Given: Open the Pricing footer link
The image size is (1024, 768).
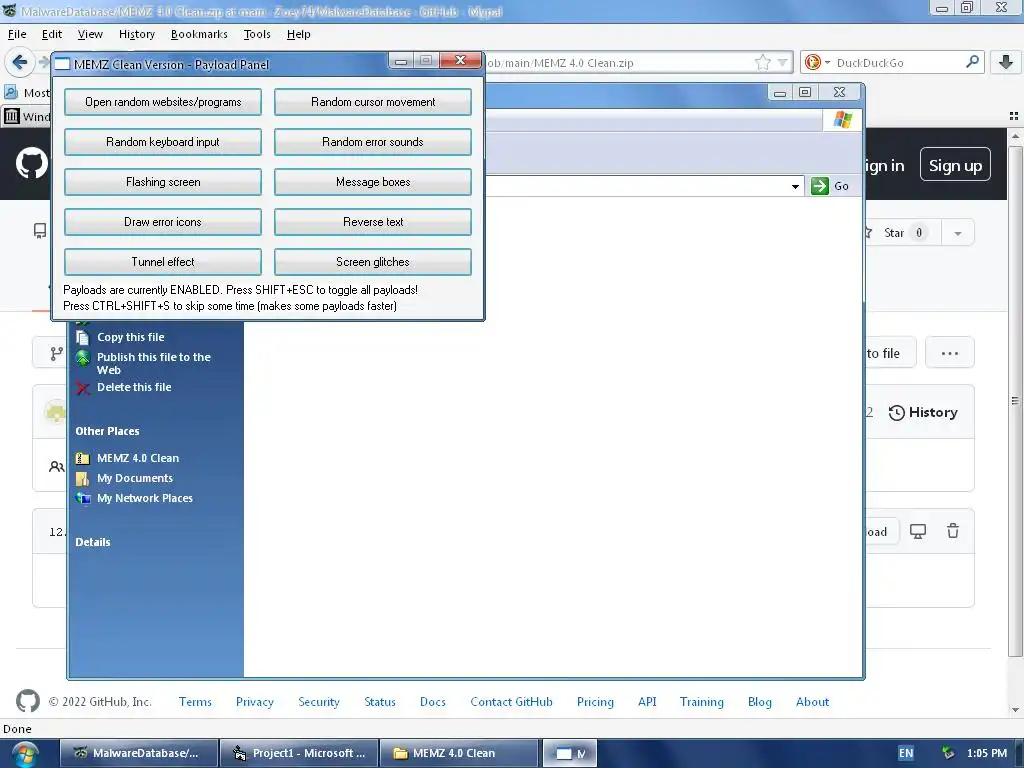Looking at the screenshot, I should point(595,702).
